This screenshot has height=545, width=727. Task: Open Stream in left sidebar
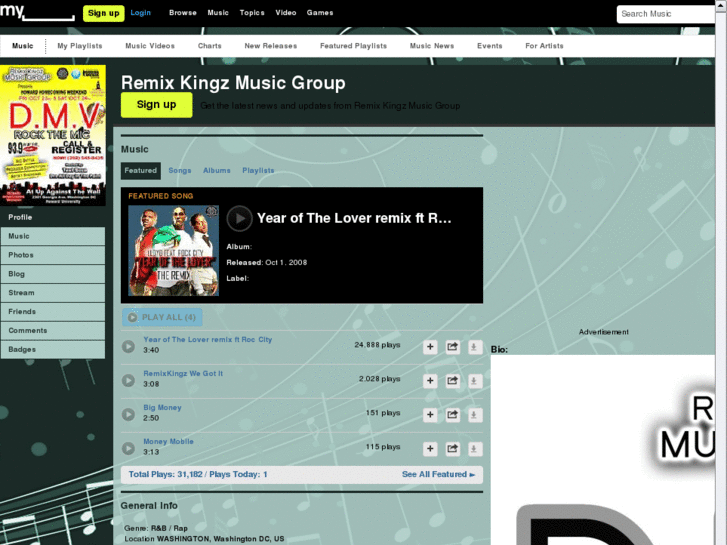coord(53,293)
